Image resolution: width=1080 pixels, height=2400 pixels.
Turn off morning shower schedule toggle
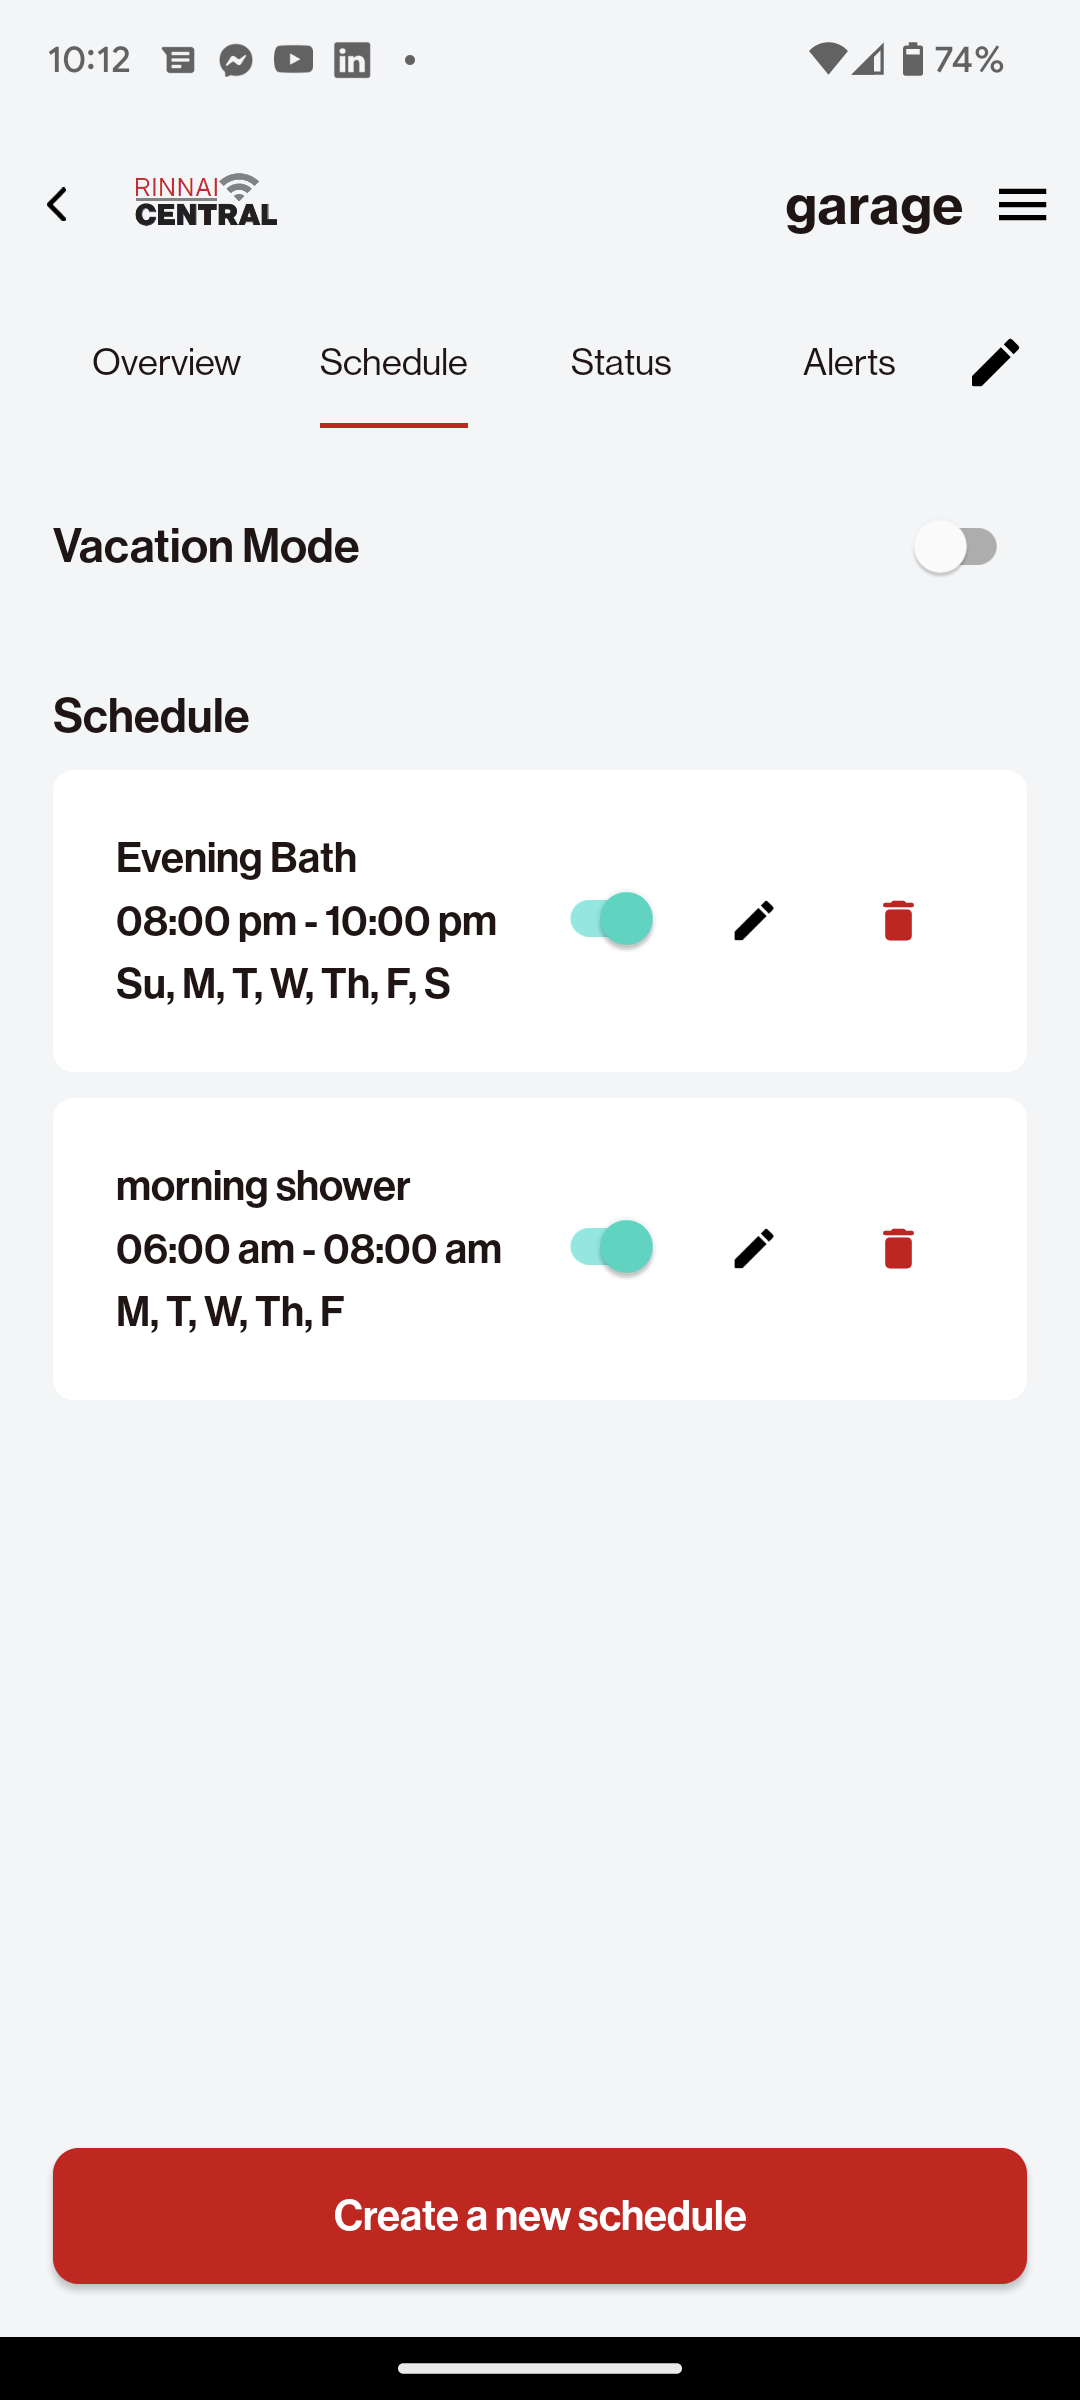pyautogui.click(x=611, y=1247)
